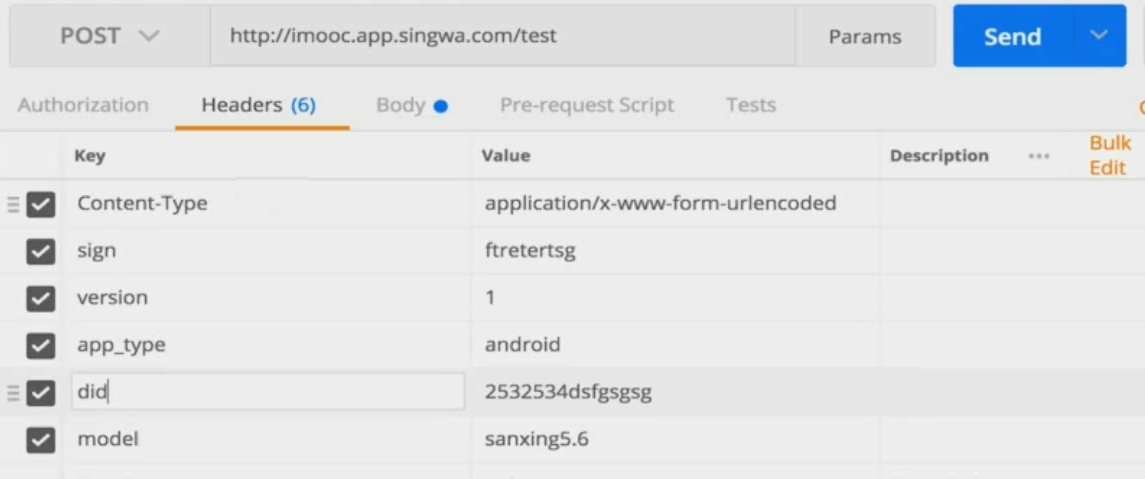The height and width of the screenshot is (479, 1145).
Task: Click the Params button
Action: [x=865, y=37]
